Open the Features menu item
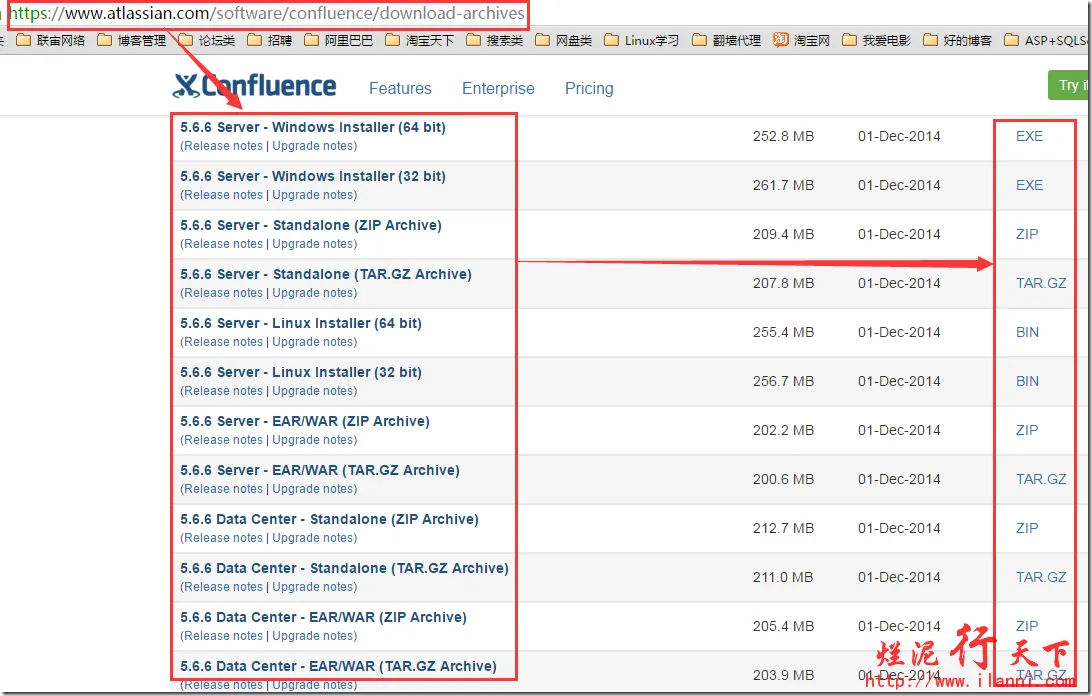Image resolution: width=1092 pixels, height=696 pixels. pyautogui.click(x=400, y=88)
